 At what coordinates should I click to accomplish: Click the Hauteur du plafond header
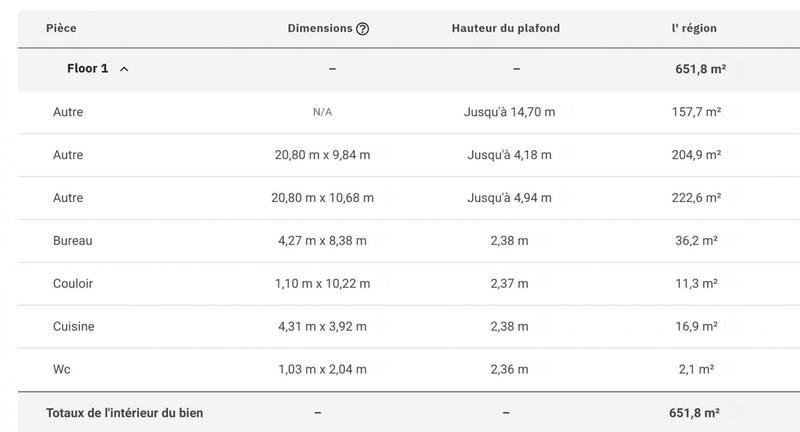(505, 29)
